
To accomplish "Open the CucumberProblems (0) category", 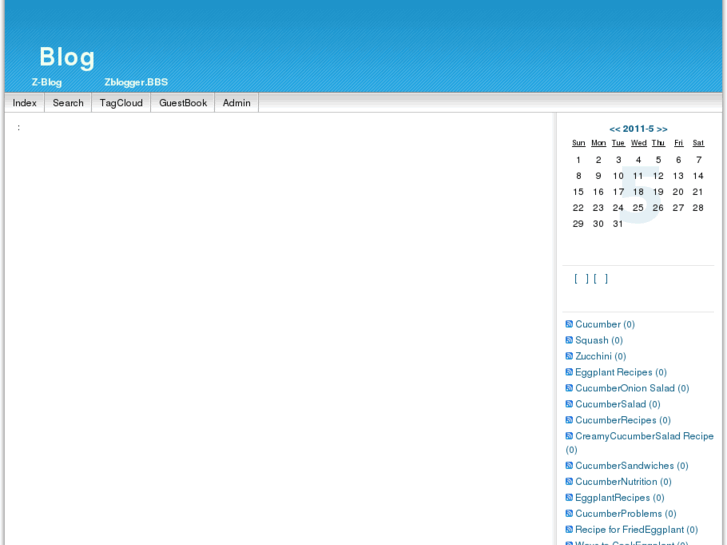I will coord(625,514).
